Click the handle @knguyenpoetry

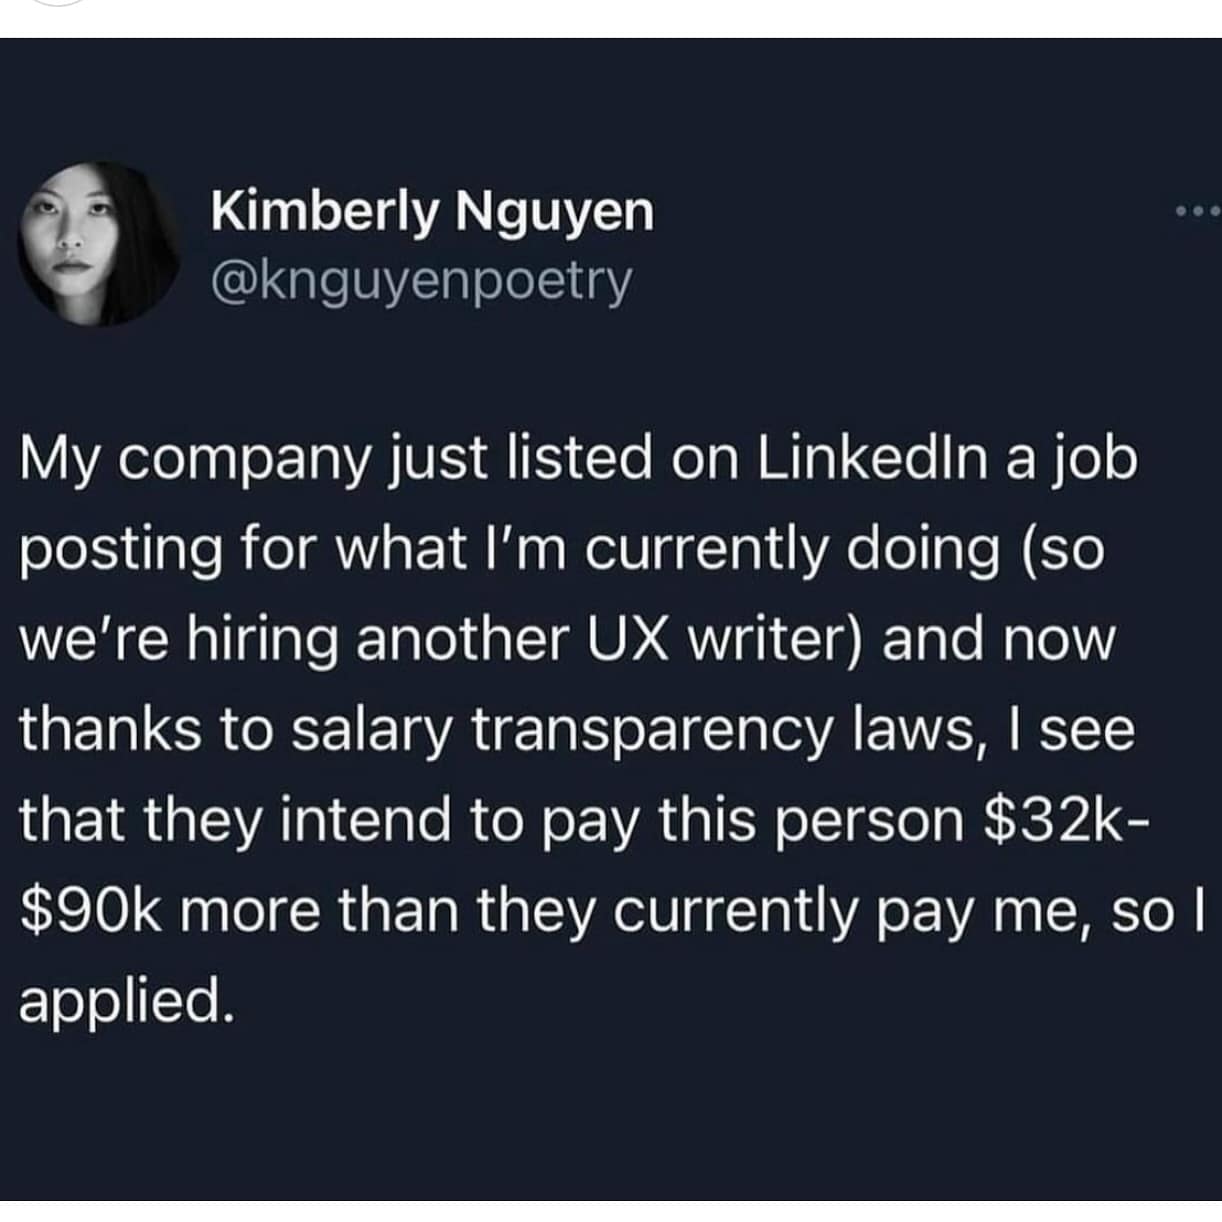422,283
